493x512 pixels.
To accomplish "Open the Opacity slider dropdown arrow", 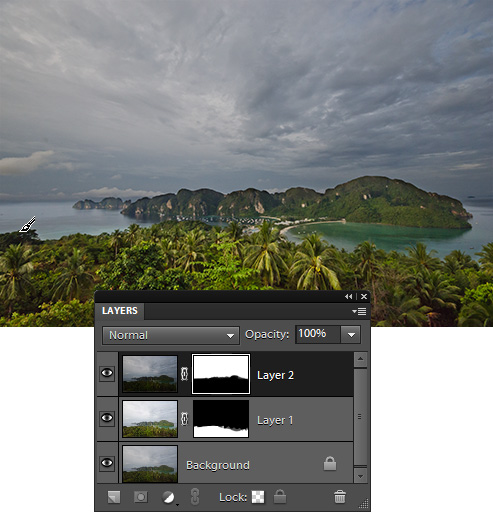I will 351,335.
